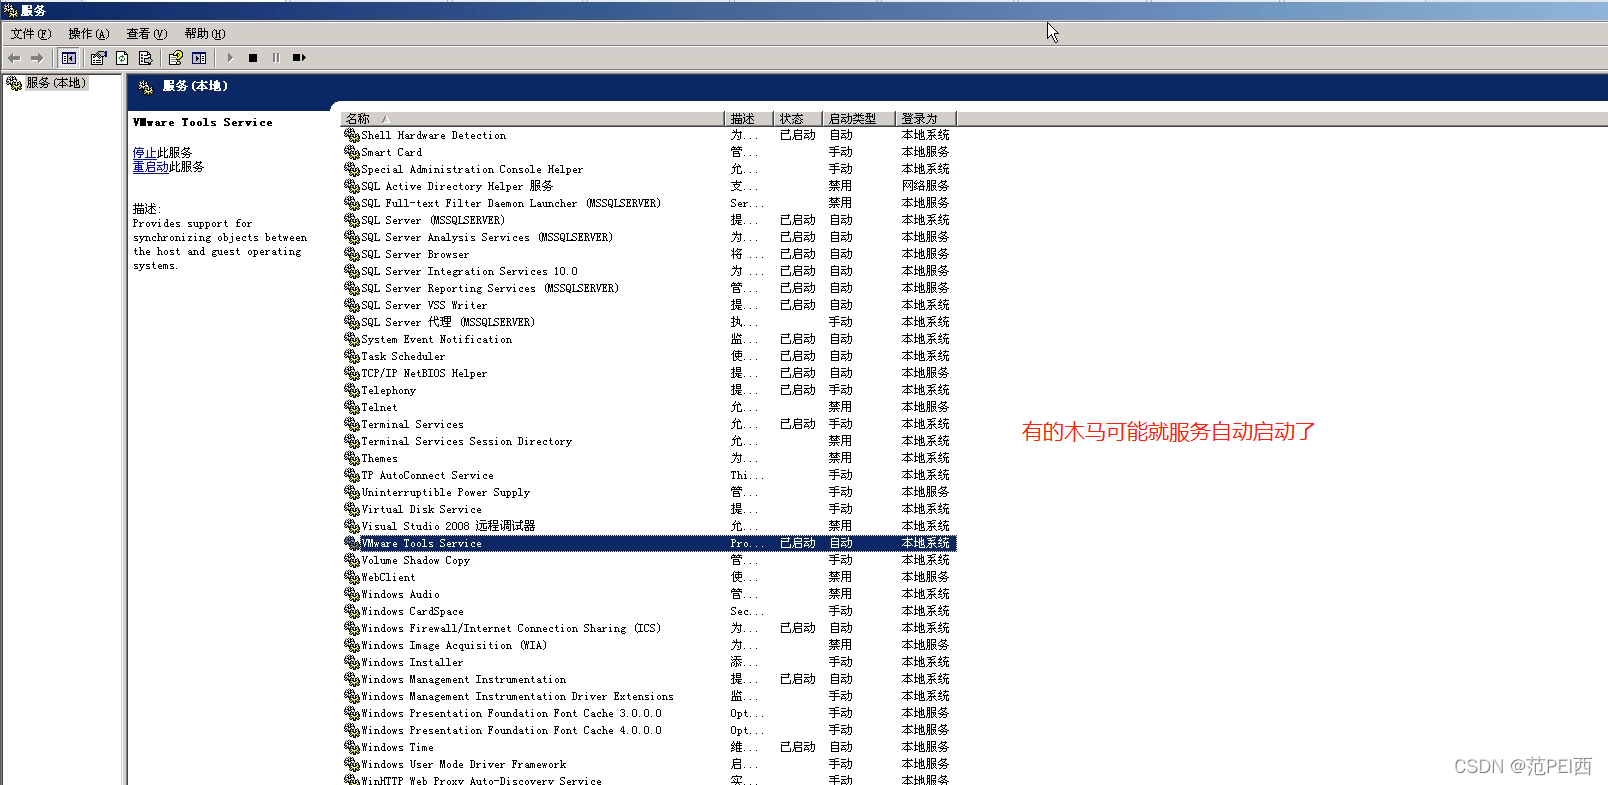Go back with the left arrow toolbar icon

coord(14,58)
